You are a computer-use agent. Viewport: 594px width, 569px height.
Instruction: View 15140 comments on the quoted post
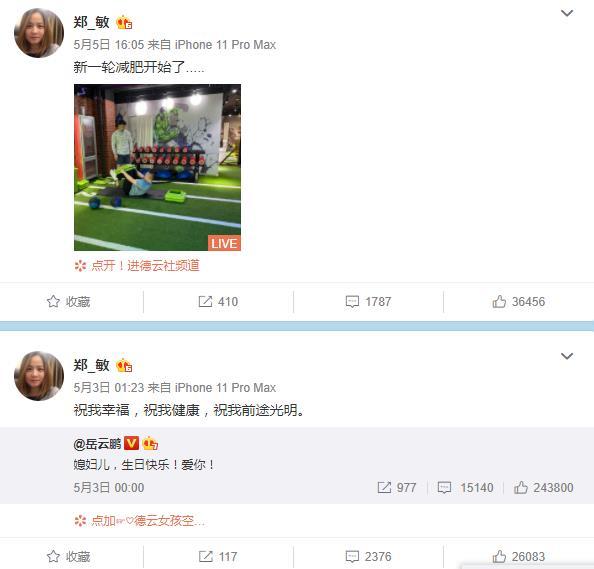tap(465, 488)
